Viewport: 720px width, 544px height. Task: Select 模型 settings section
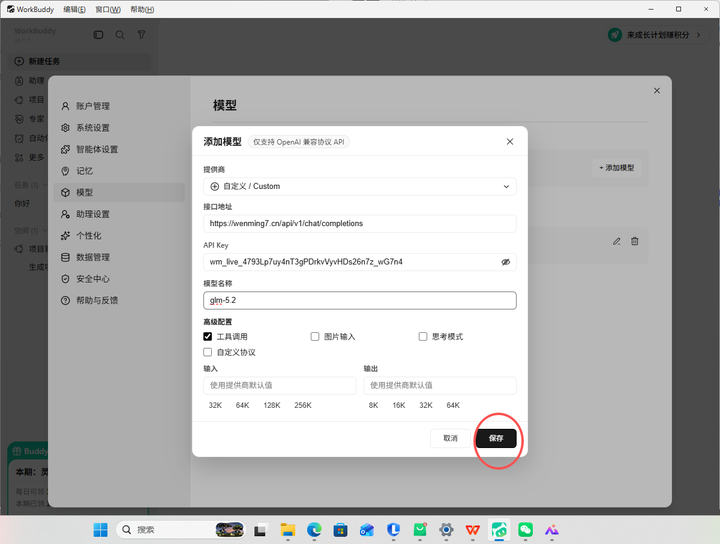119,192
